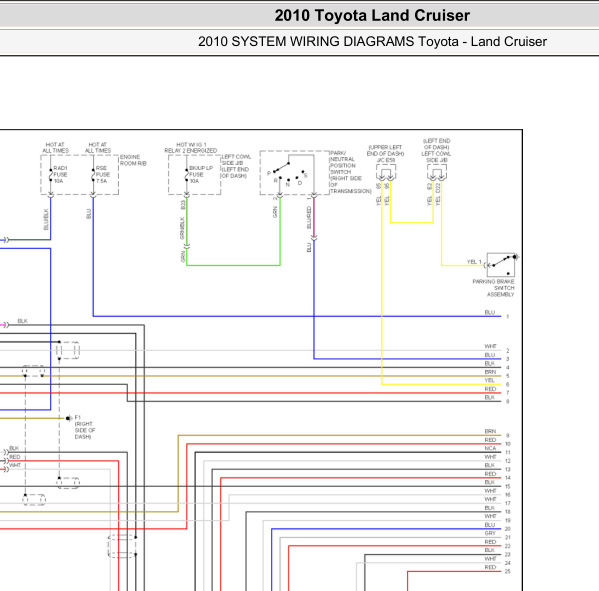Click the P position label in the switch
Viewport: 599px width, 591px height.
pyautogui.click(x=269, y=173)
